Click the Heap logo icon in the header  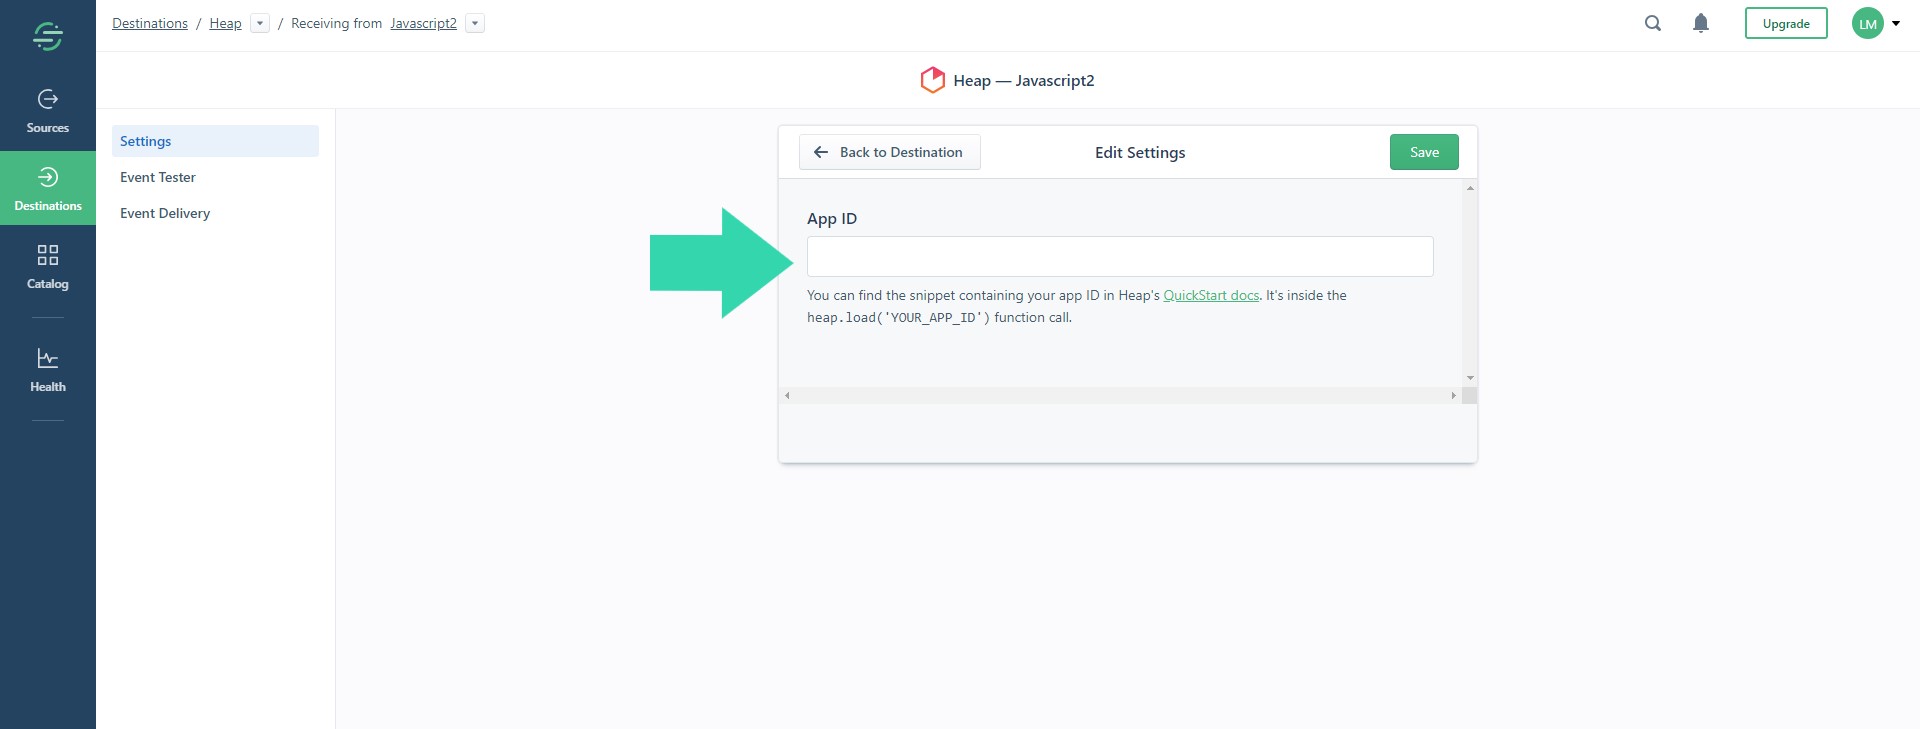pyautogui.click(x=932, y=80)
